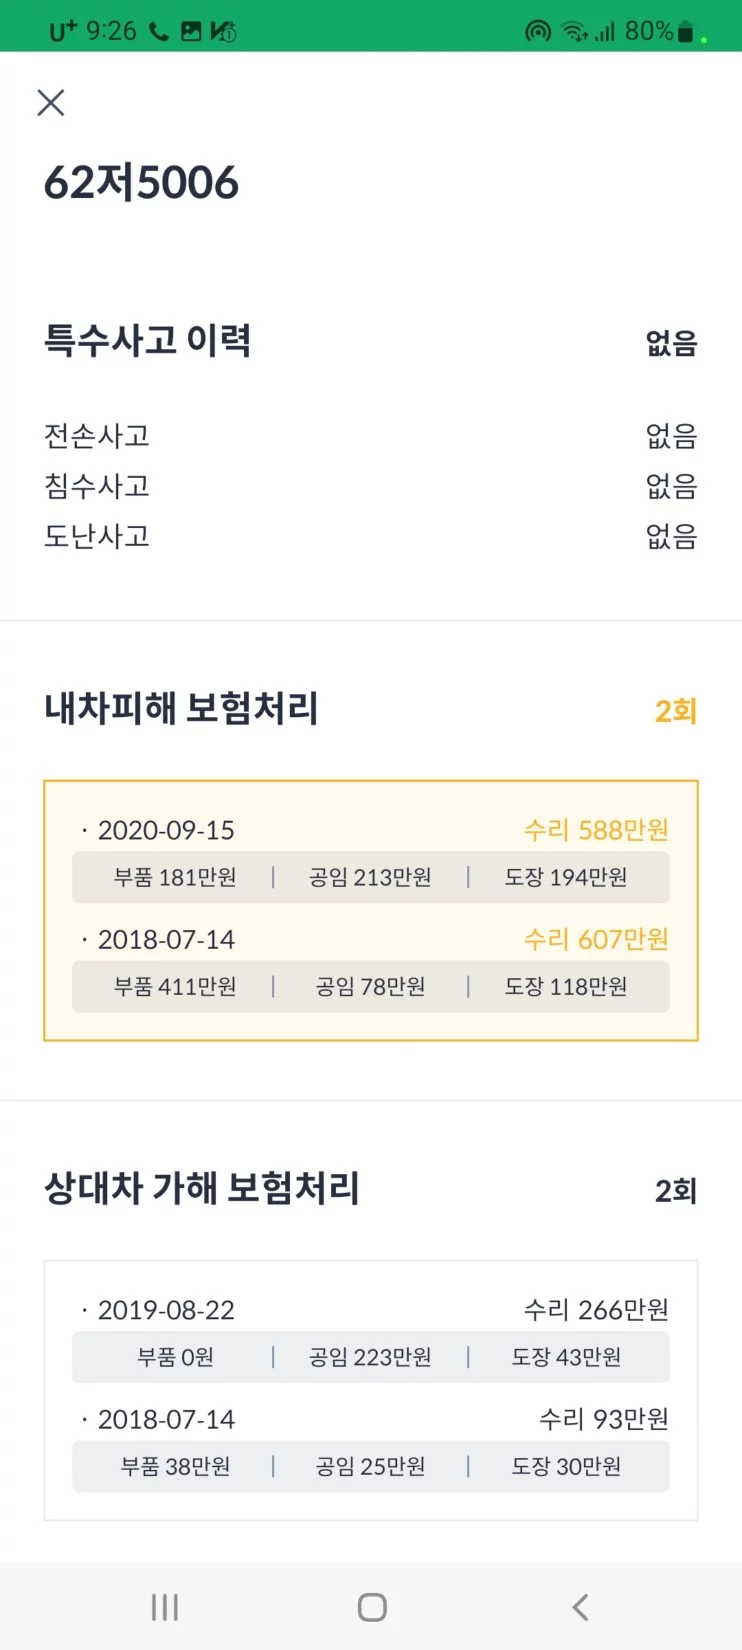742x1650 pixels.
Task: Tap the 특수사고 이력 heading
Action: point(148,341)
